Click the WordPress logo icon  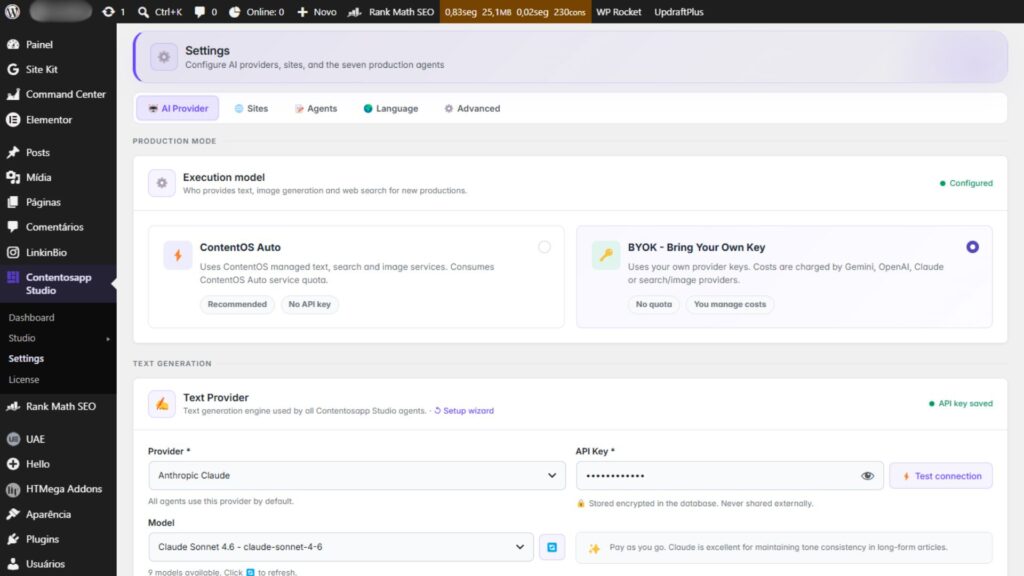tap(12, 12)
